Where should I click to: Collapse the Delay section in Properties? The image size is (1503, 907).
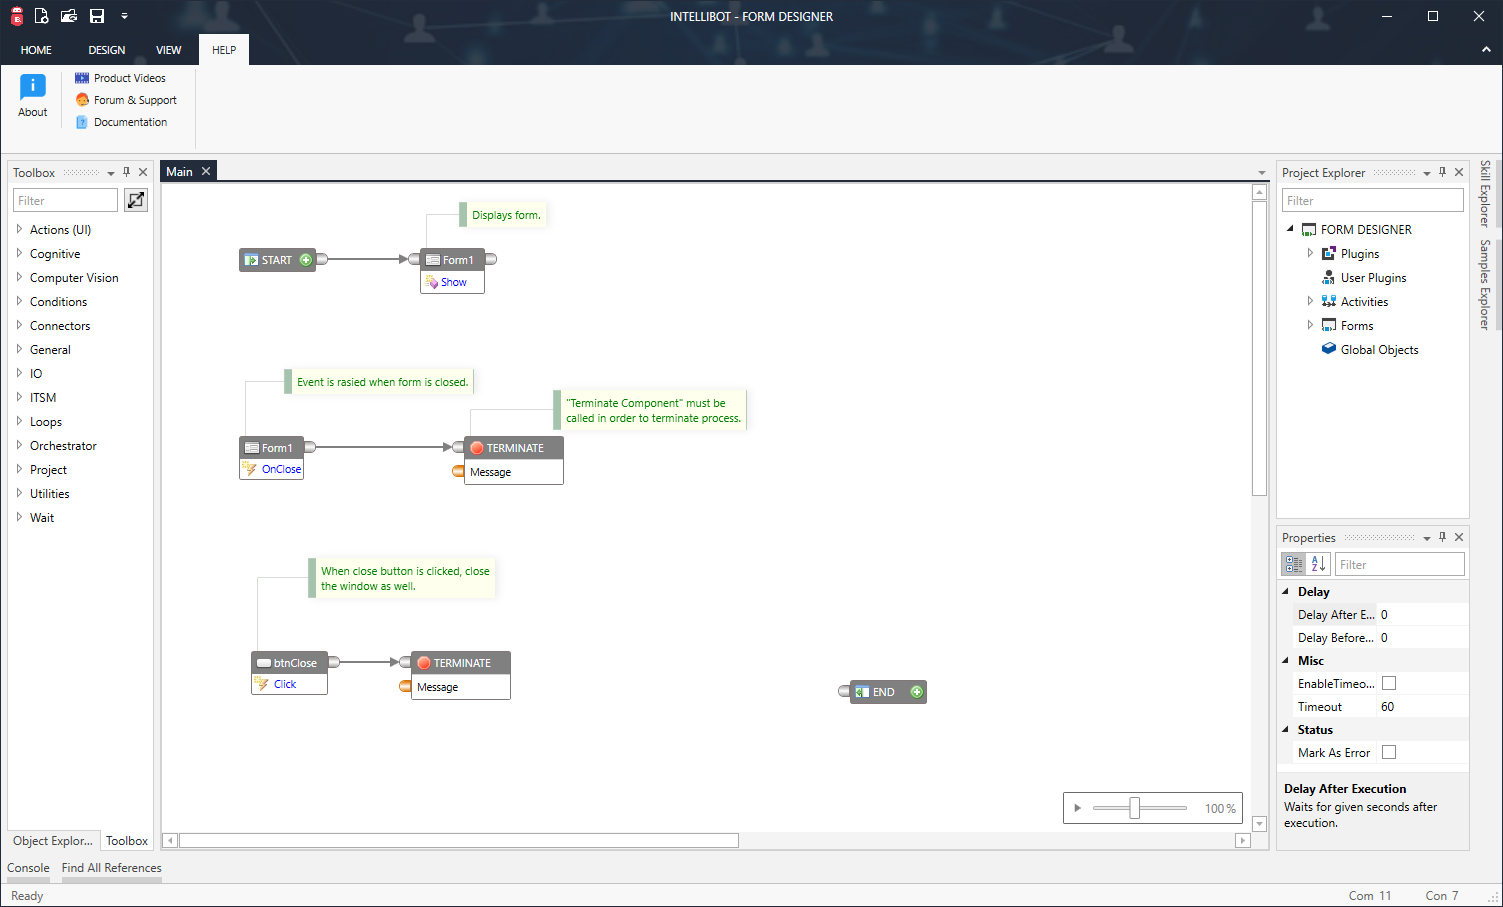tap(1286, 591)
